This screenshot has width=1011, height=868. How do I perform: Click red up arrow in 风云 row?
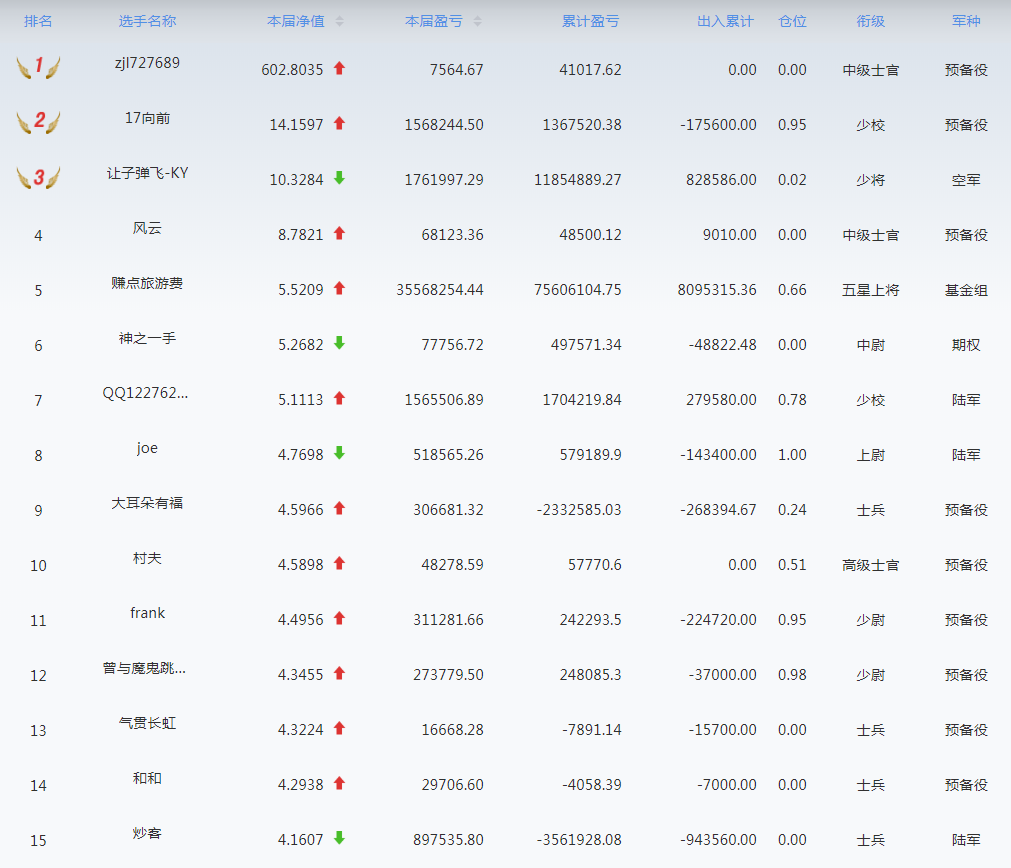tap(340, 233)
